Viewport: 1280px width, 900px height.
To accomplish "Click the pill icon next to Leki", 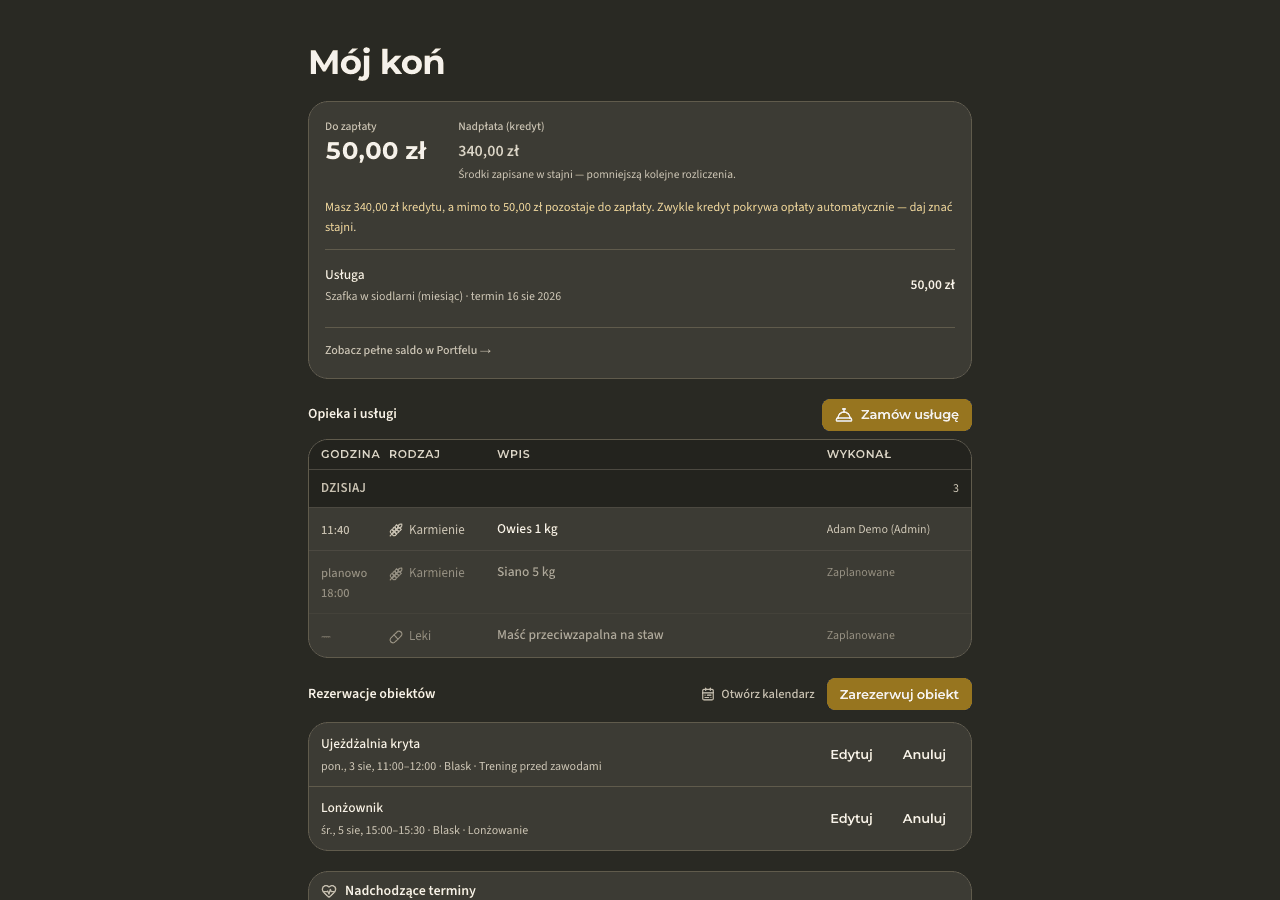I will (x=396, y=636).
